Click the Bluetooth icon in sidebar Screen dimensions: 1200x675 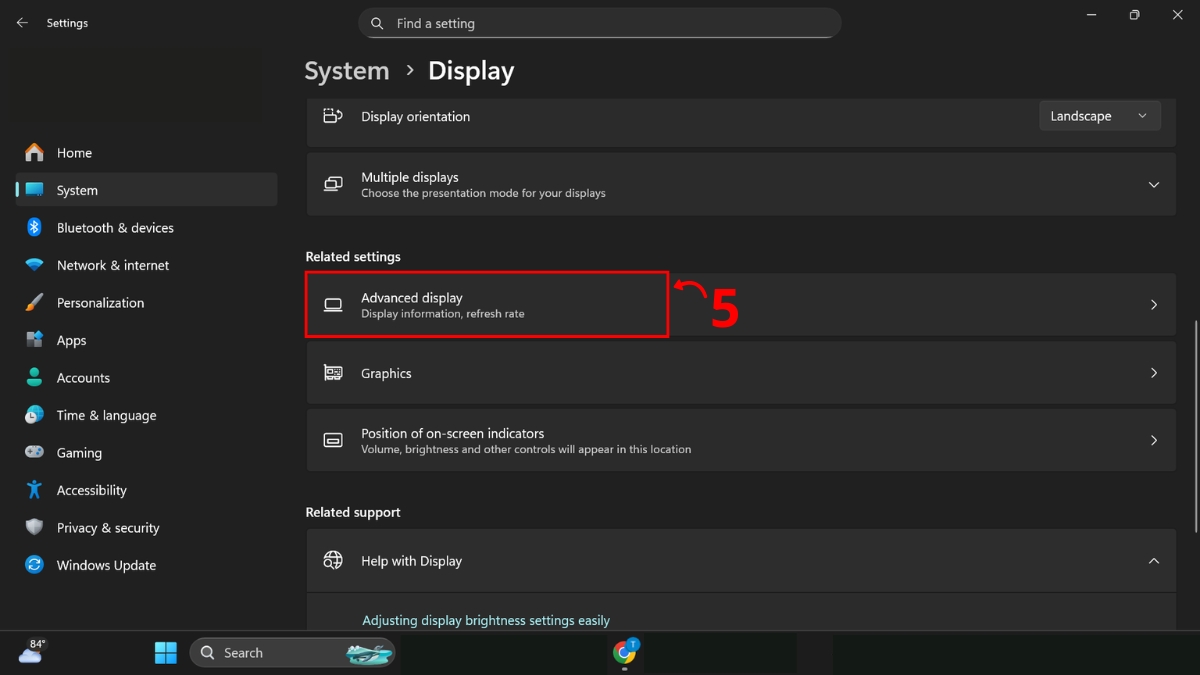34,228
